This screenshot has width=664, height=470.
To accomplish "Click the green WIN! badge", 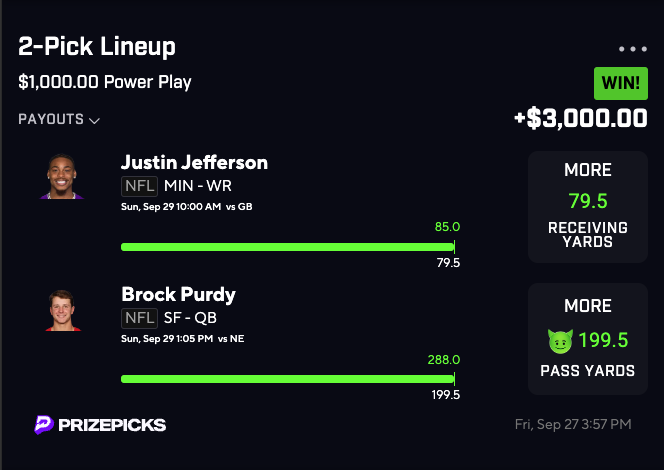I will click(x=620, y=82).
